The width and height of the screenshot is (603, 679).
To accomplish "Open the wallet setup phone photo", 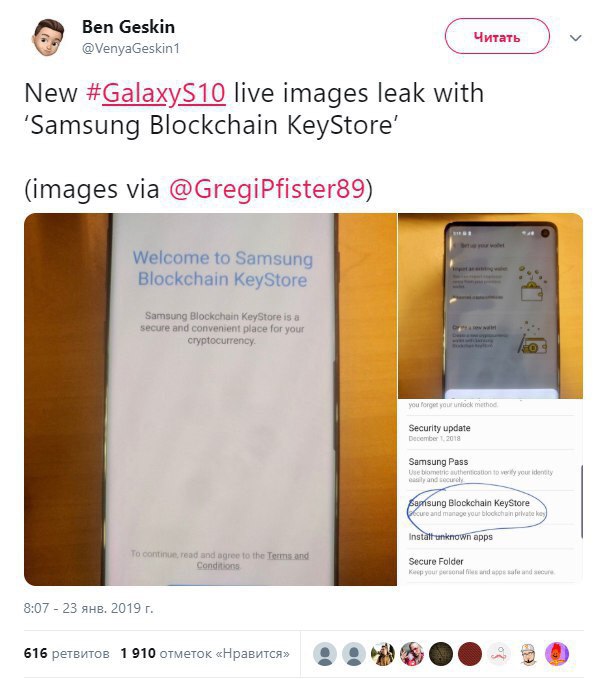I will point(490,306).
